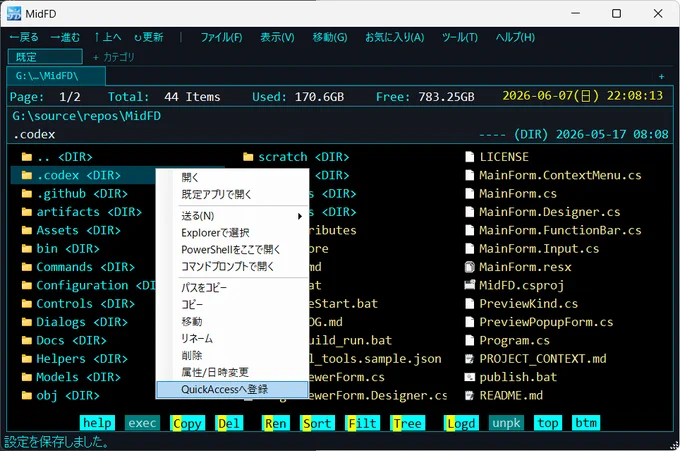Screen dimensions: 680x451
Task: Choose 開く in the context menu
Action: [232, 177]
